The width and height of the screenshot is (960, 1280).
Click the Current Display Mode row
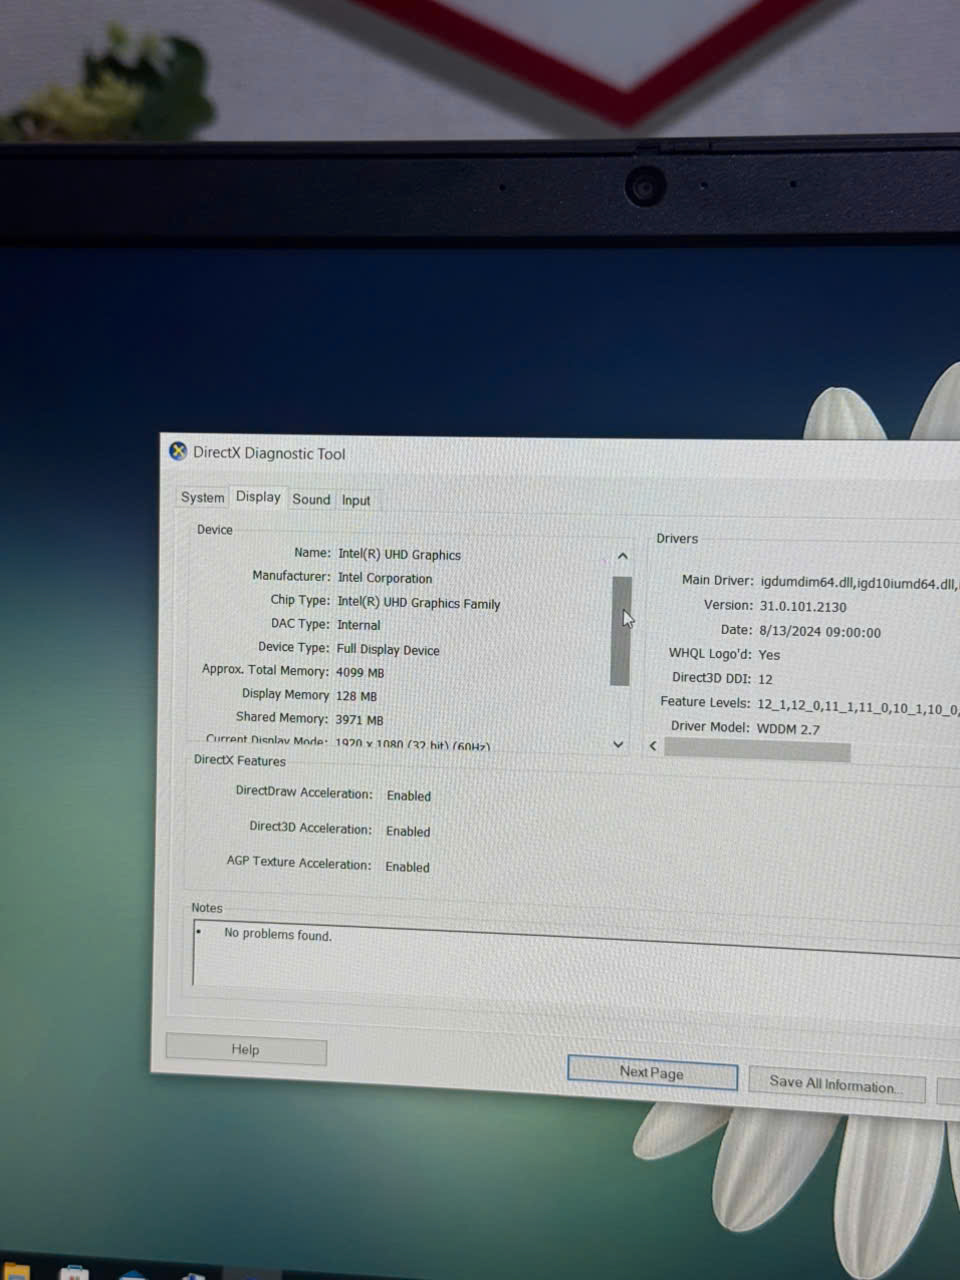[x=348, y=742]
